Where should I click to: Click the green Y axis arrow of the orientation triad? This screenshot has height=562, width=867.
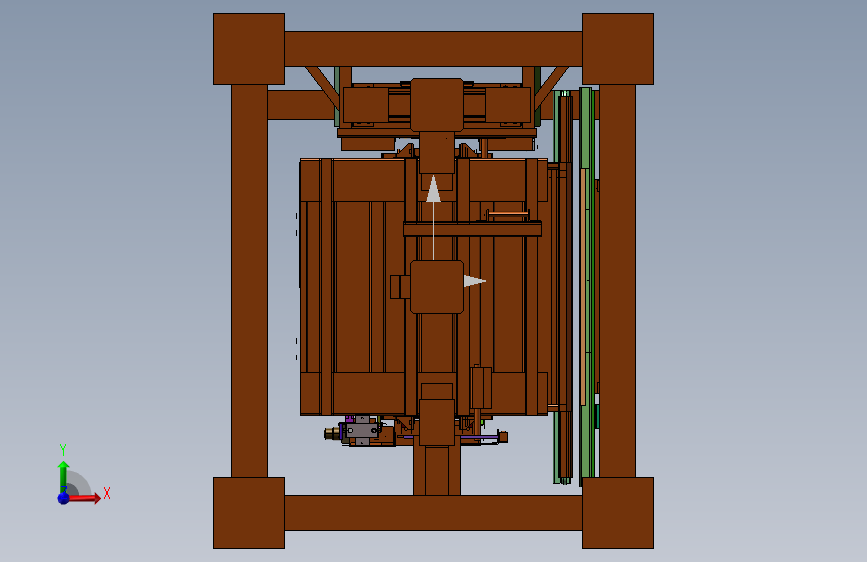64,476
